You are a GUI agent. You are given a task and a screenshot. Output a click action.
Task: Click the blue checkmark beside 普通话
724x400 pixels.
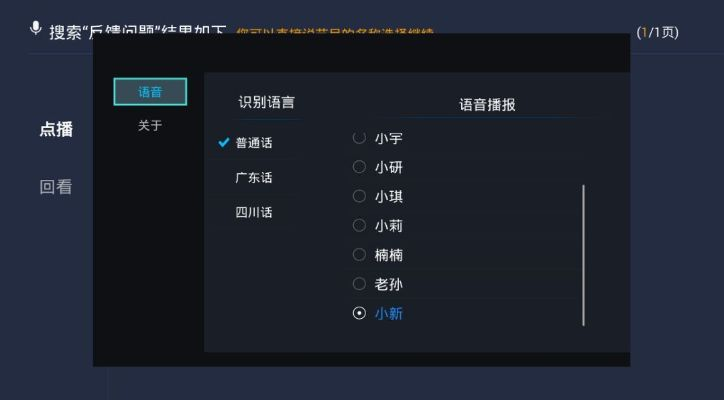(x=224, y=143)
